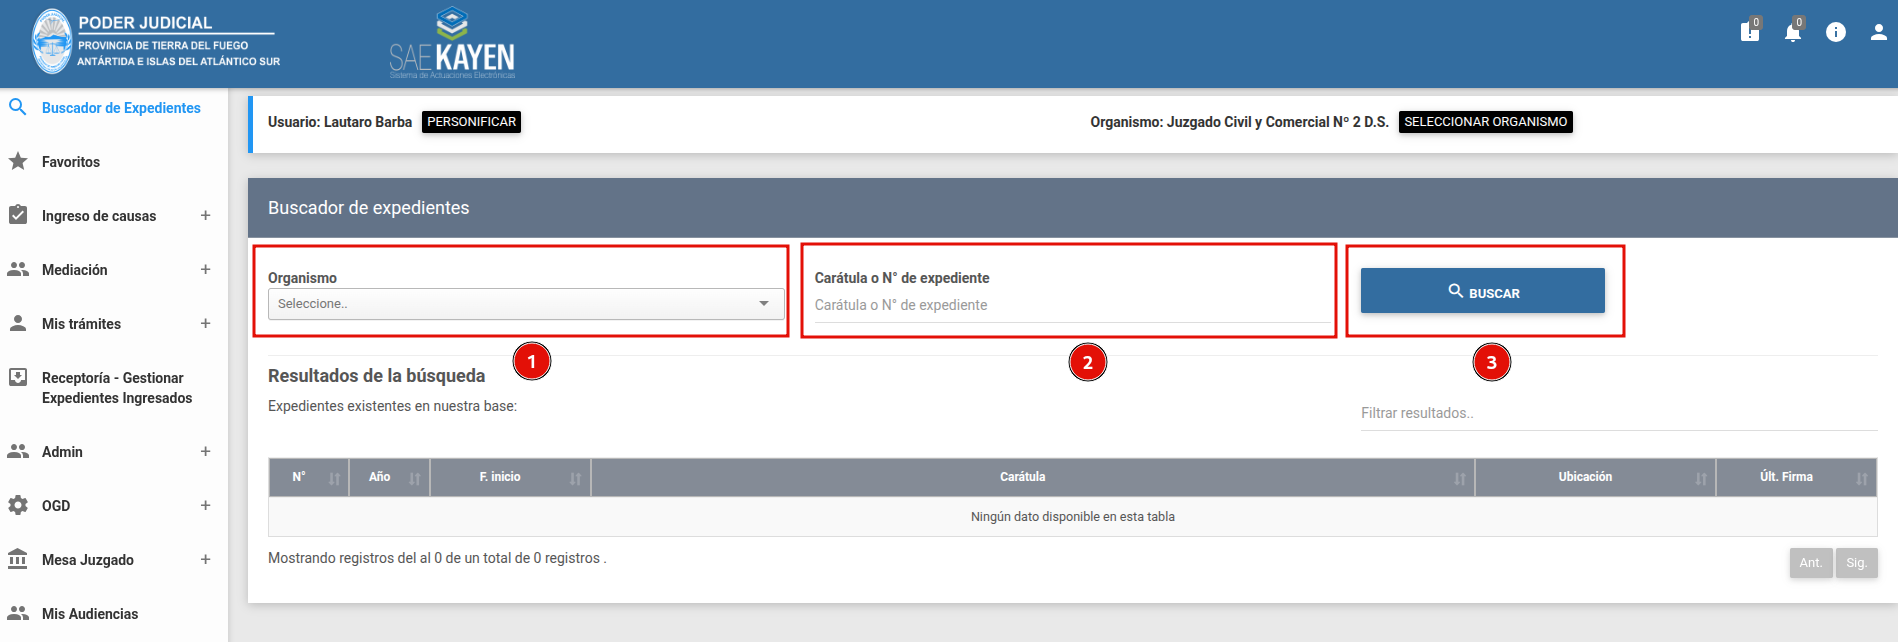Open Receptoría - Gestionar Expedientes Ingresados
1898x642 pixels.
pos(116,388)
